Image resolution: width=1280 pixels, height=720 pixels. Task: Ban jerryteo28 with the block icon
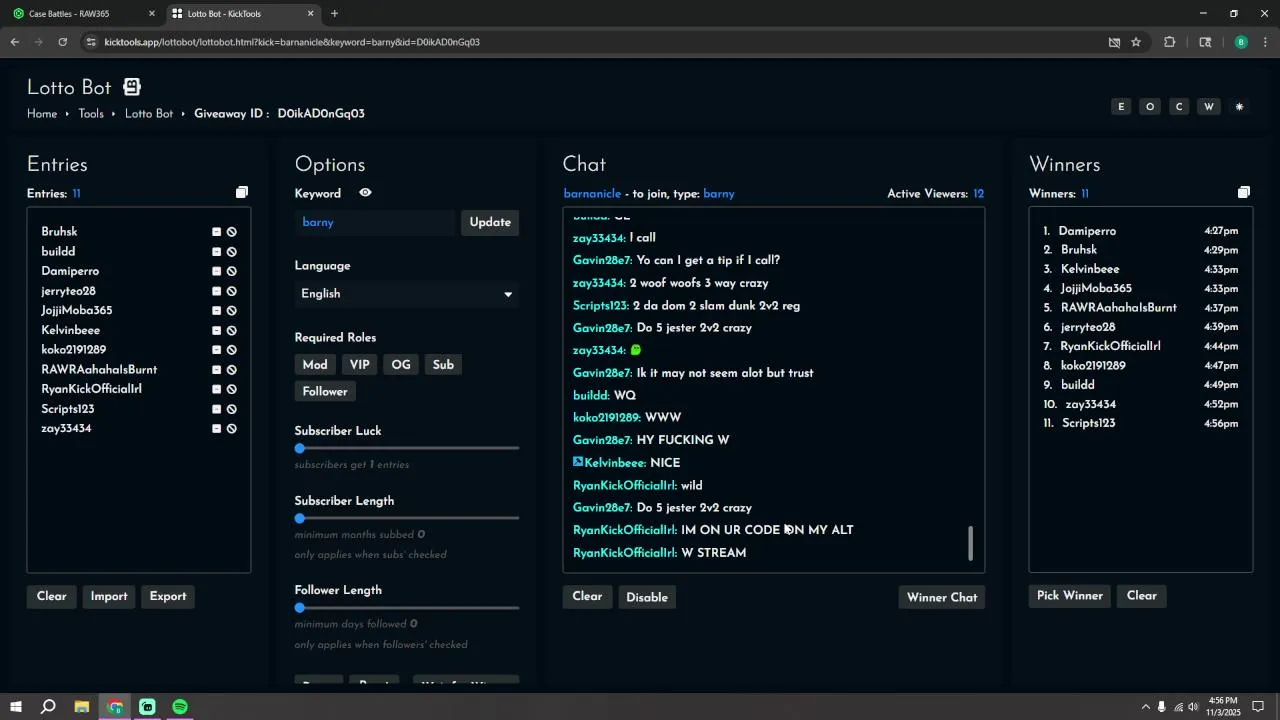point(231,291)
